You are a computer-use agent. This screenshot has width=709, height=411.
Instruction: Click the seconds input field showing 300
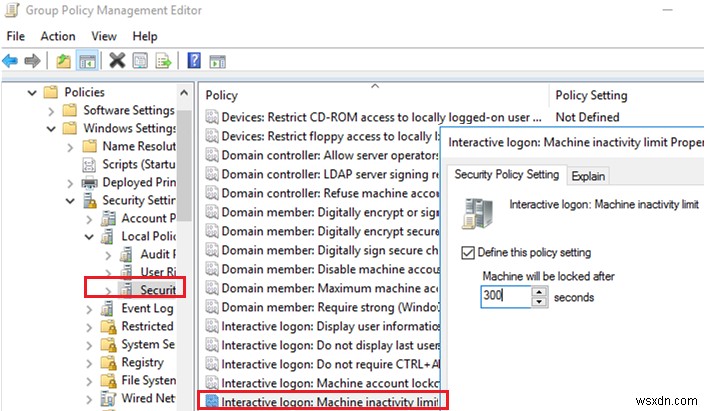click(x=506, y=297)
